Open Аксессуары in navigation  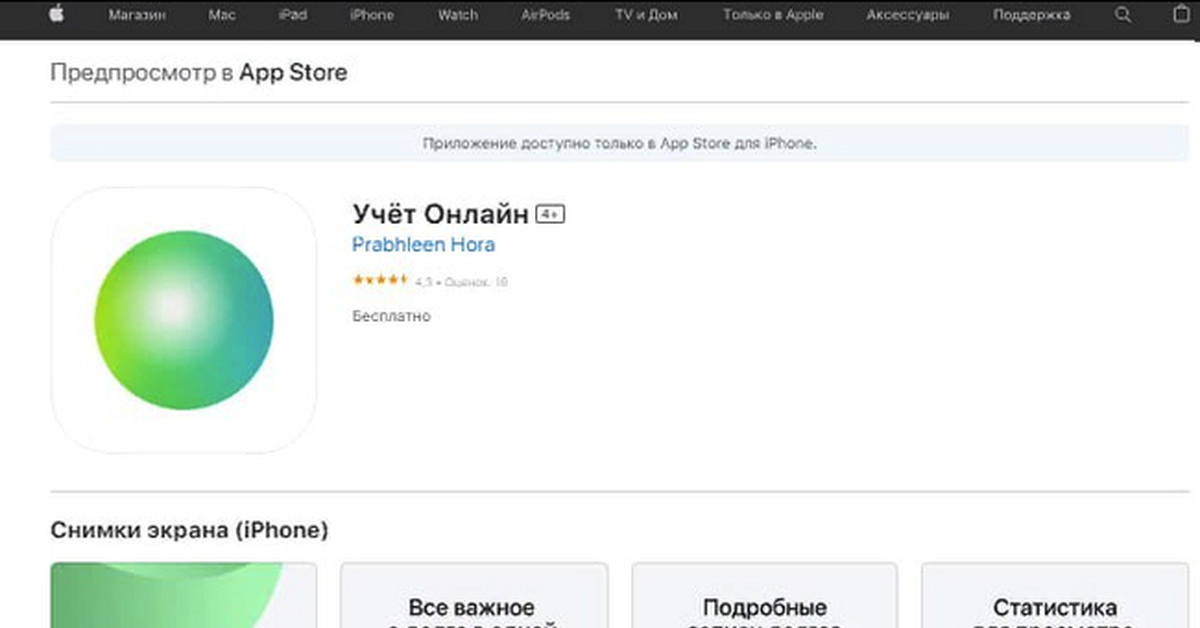908,15
